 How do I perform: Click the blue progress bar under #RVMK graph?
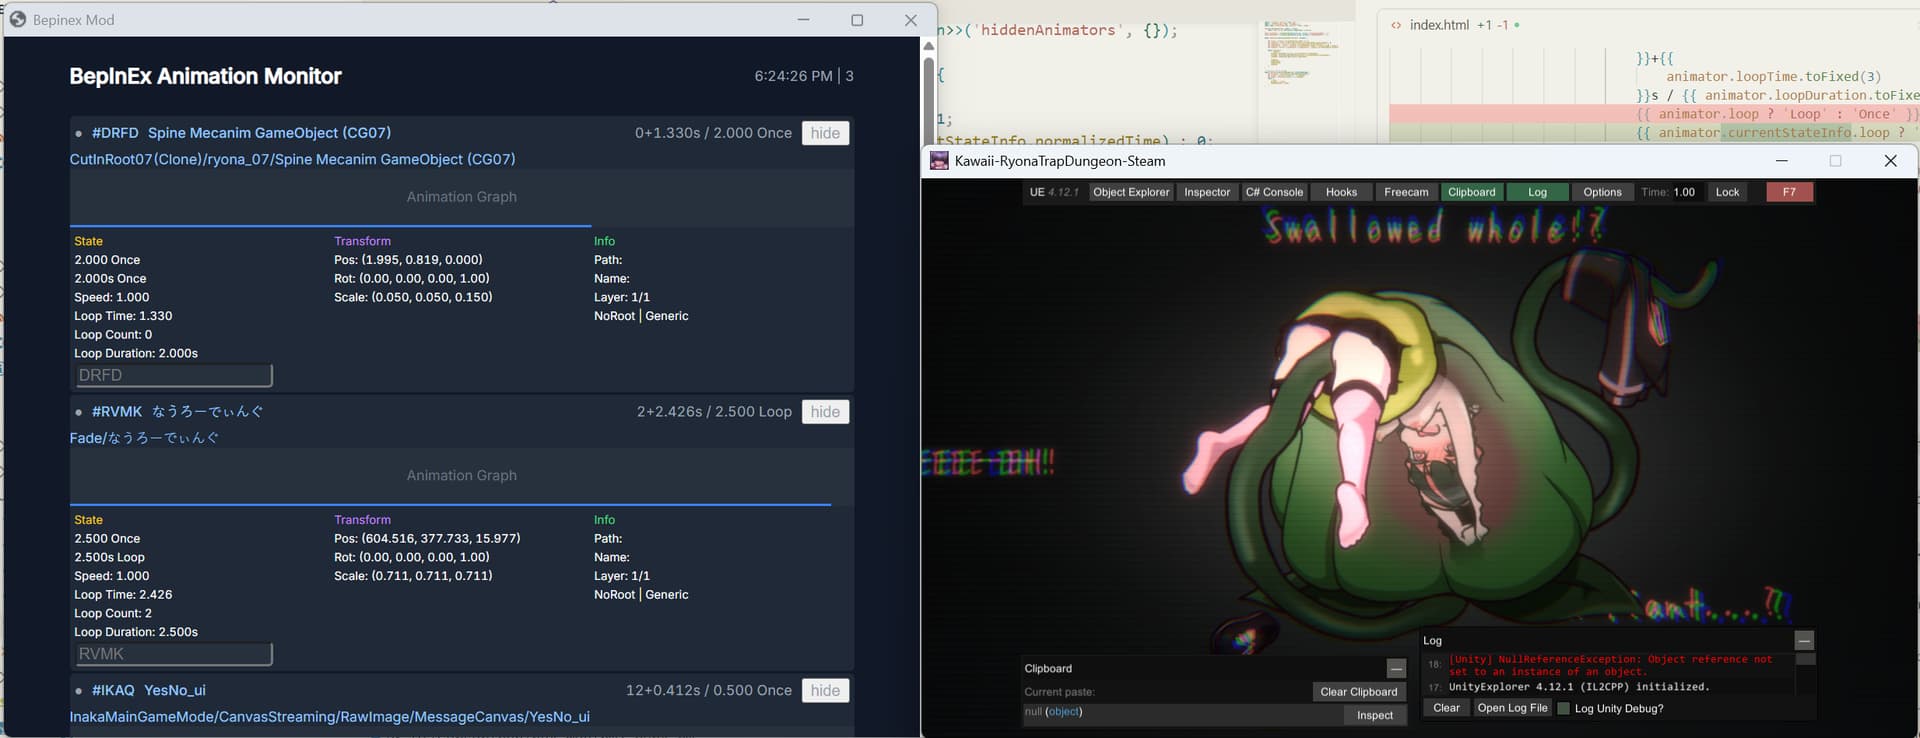coord(450,505)
